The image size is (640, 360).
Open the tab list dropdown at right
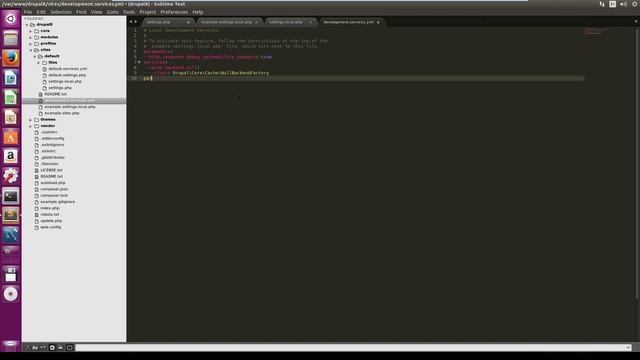(x=636, y=22)
